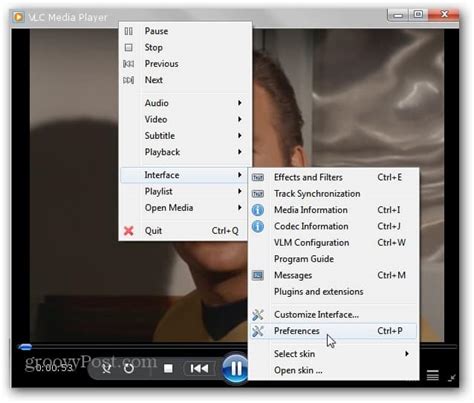Click the Customize Interface tools icon

tap(258, 315)
